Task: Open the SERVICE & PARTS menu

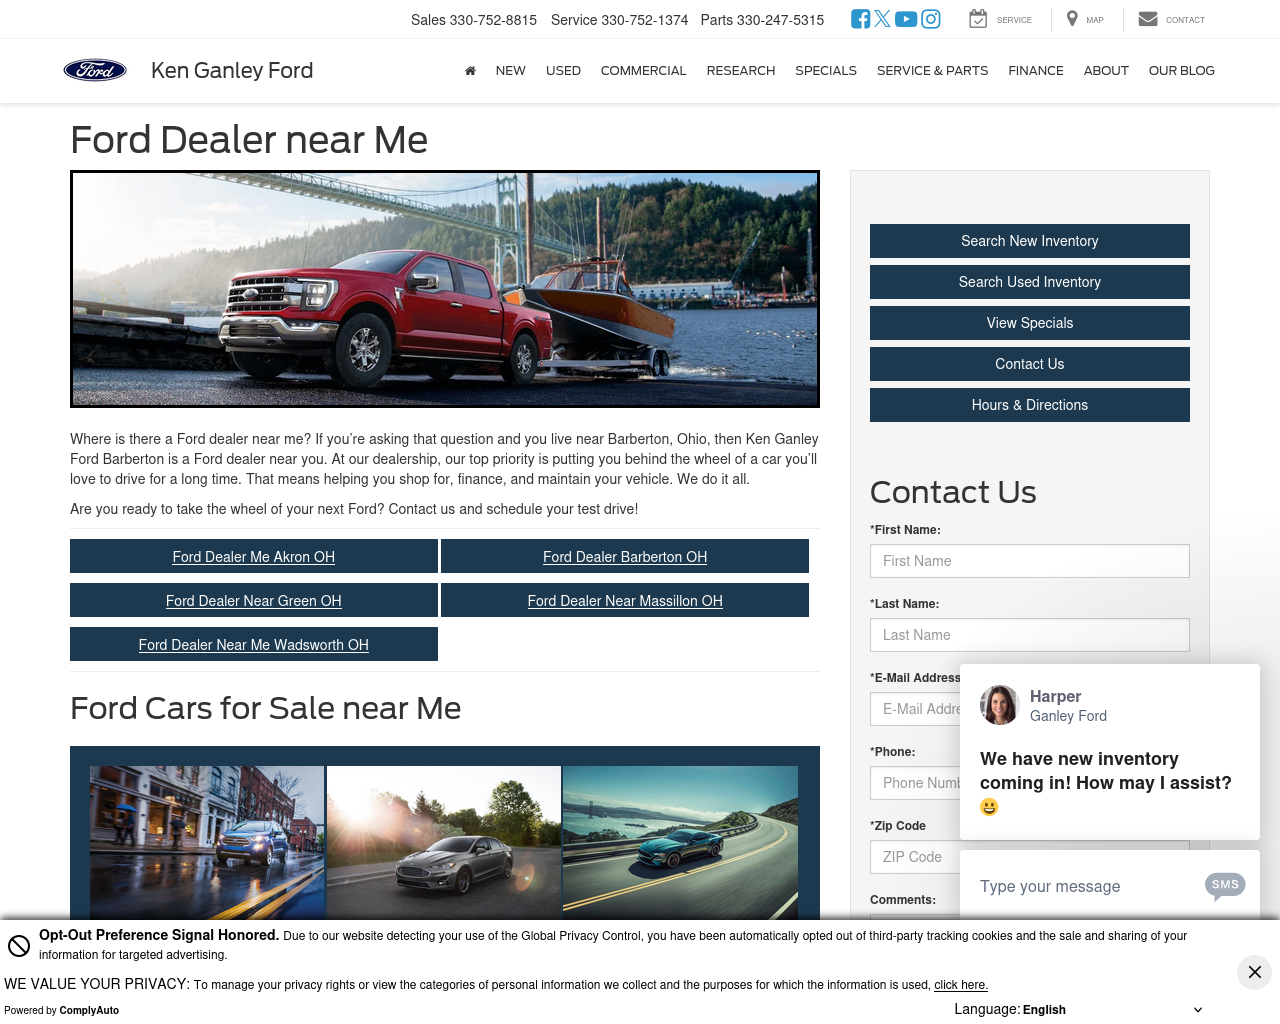Action: coord(932,71)
